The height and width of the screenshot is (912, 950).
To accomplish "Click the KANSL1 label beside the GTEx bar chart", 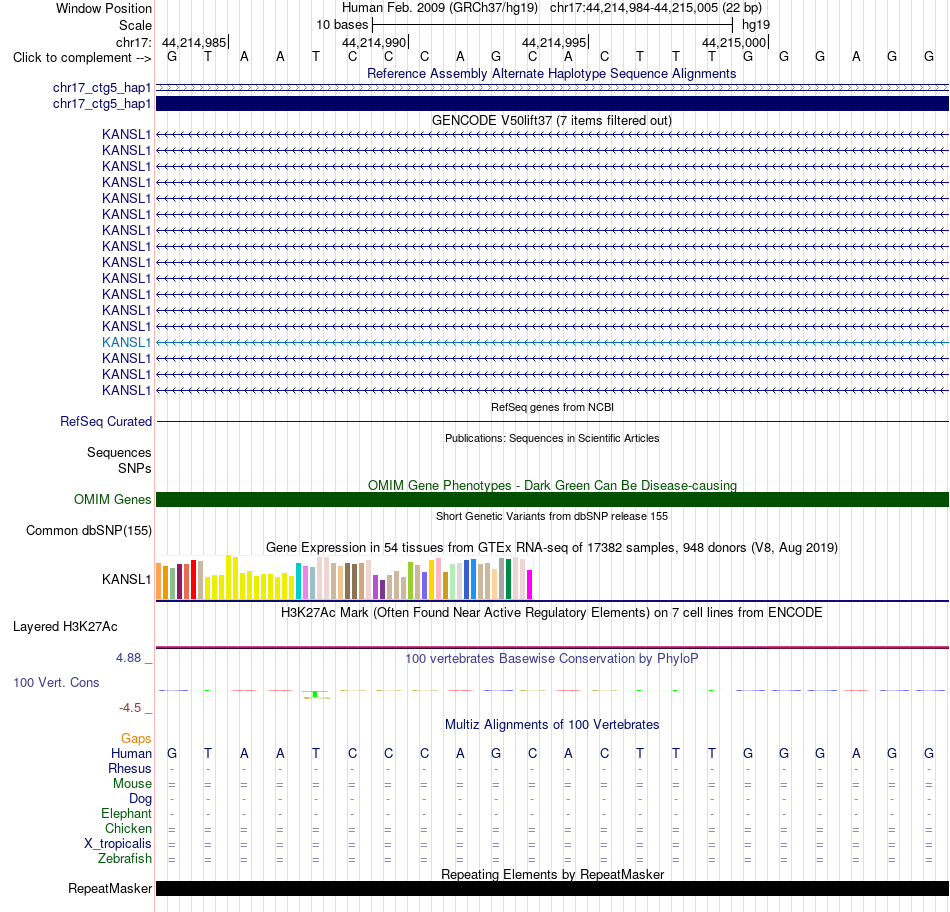I will 126,579.
